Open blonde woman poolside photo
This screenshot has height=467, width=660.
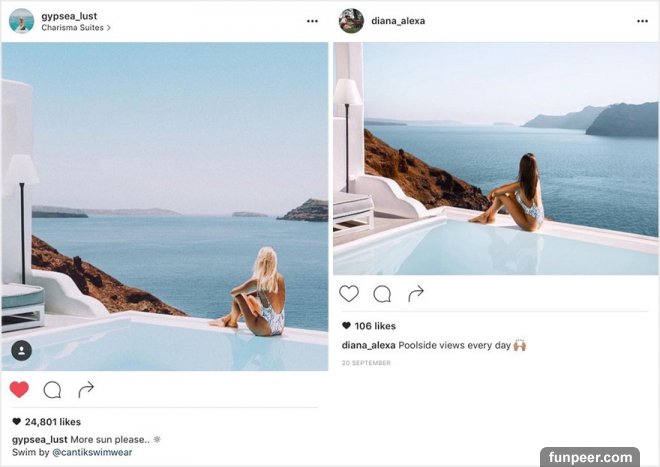click(165, 206)
